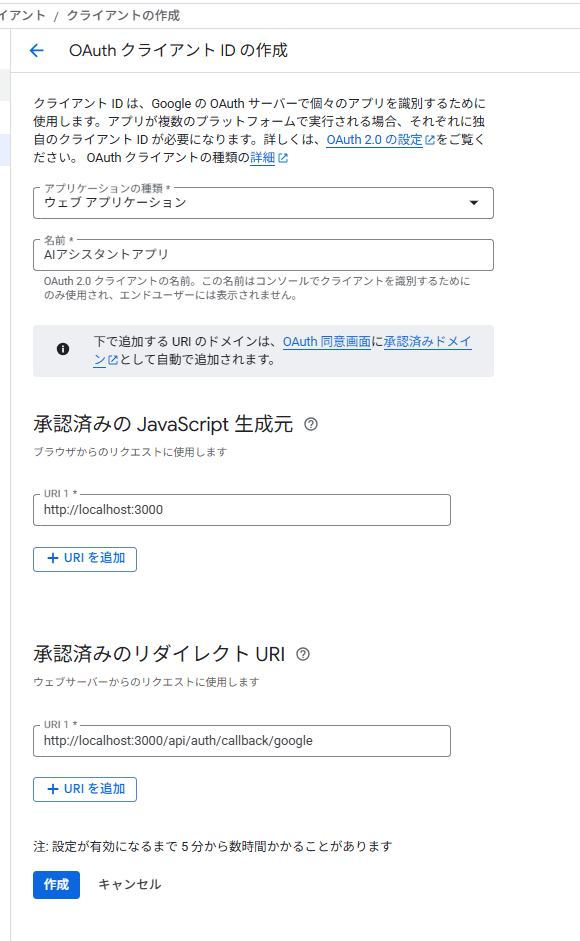Click the 作成 button

pos(56,885)
